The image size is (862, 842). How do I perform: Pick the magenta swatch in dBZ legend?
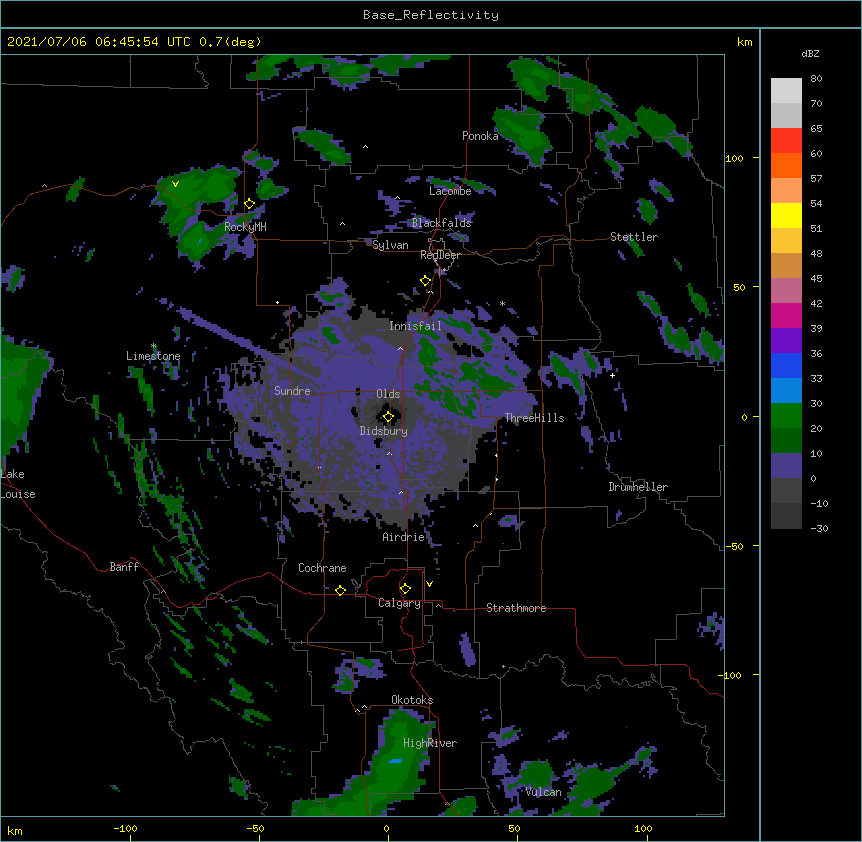pos(786,315)
